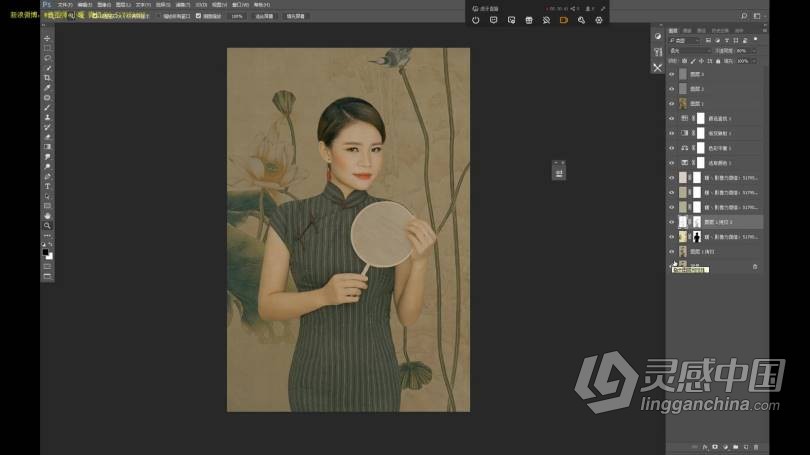Hide layer 图层 2 with eye icon
The image size is (810, 455).
672,89
